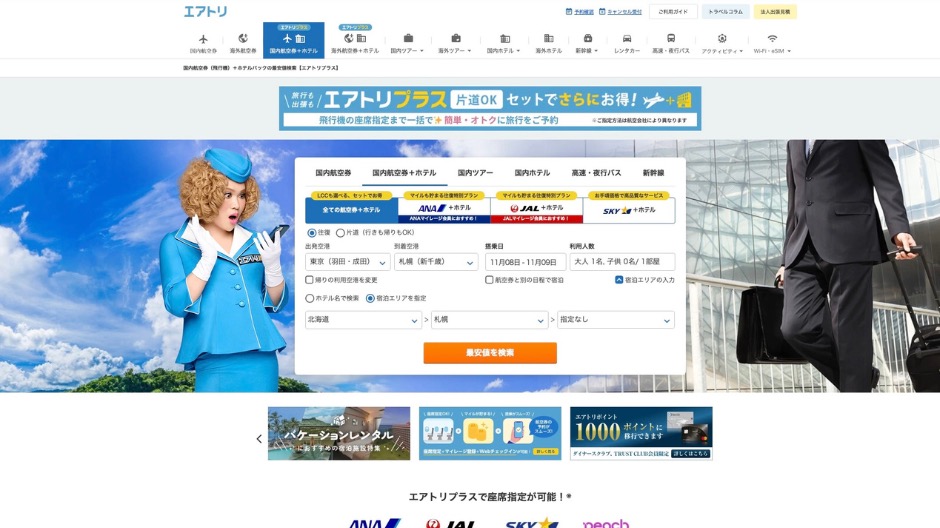Switch to the 国内ツアー search tab

(x=476, y=173)
